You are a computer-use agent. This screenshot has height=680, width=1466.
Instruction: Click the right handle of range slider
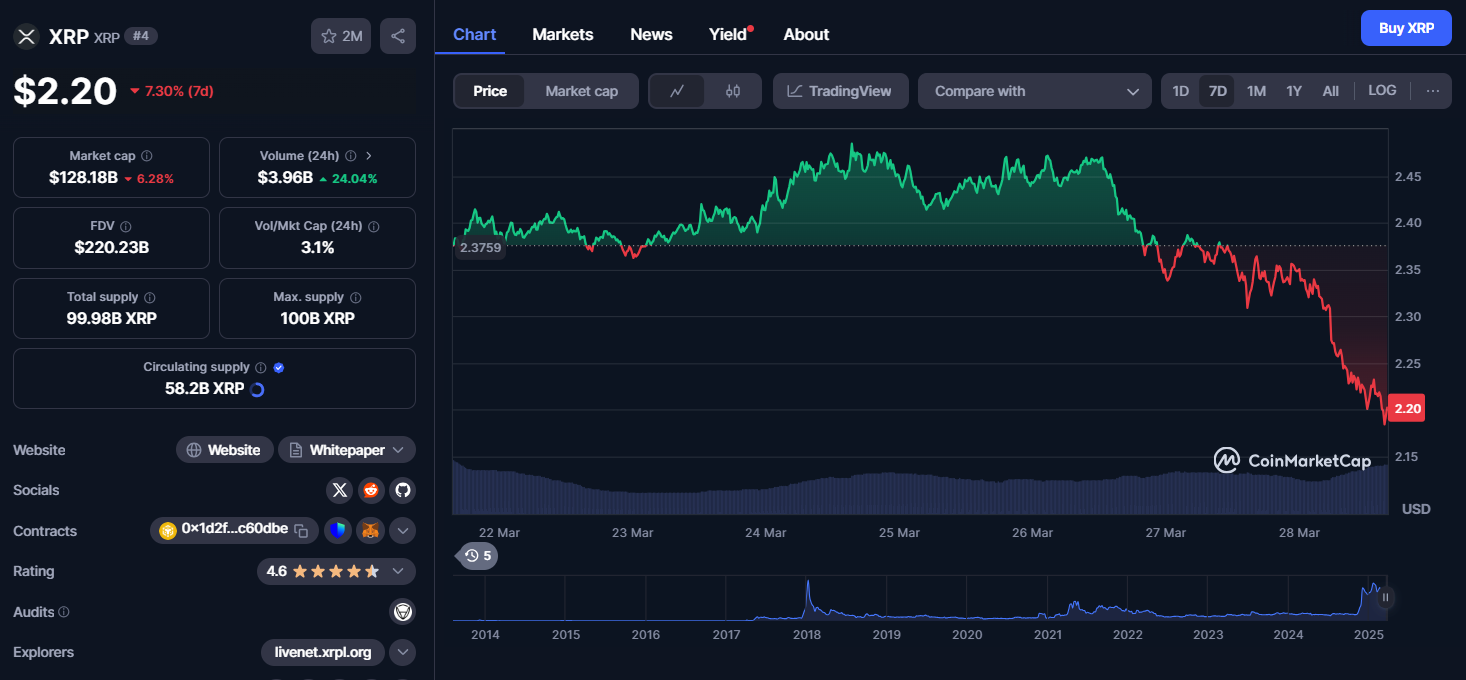1386,598
